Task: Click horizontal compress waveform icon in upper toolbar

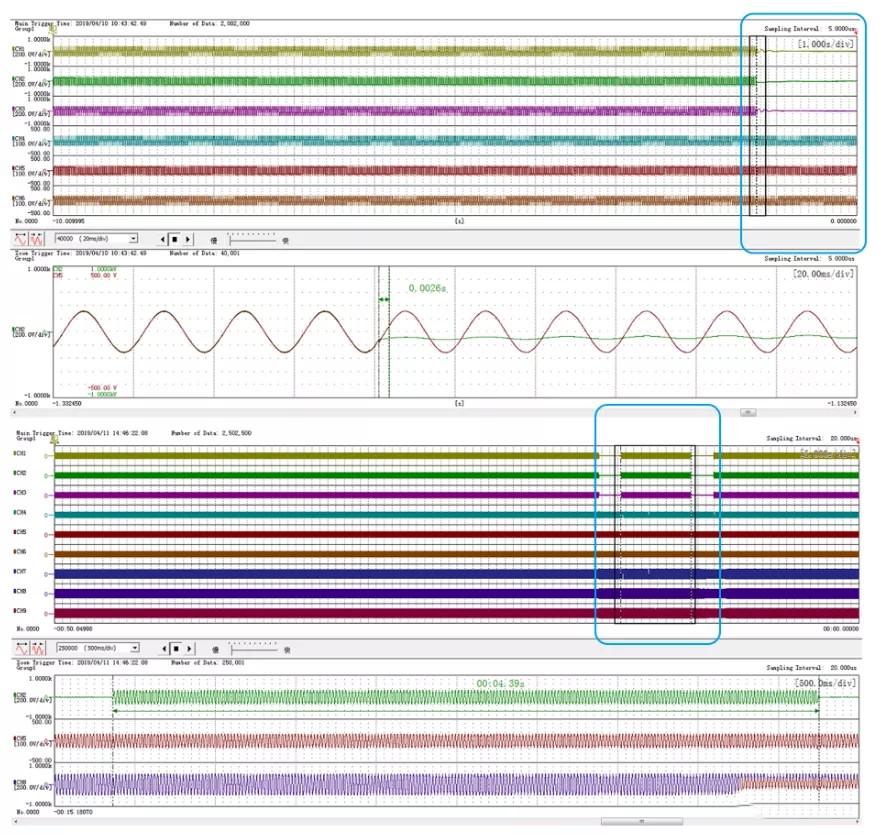Action: pyautogui.click(x=38, y=240)
